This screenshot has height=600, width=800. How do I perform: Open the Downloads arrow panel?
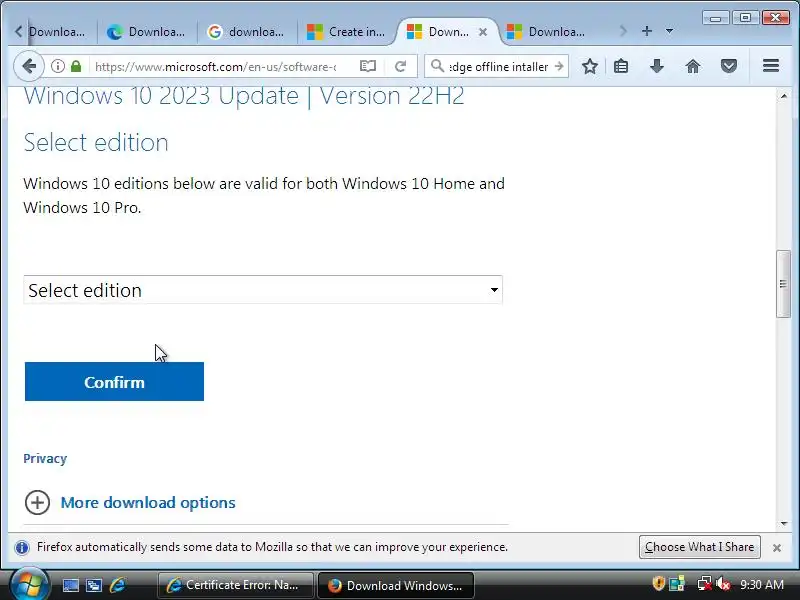pyautogui.click(x=657, y=66)
